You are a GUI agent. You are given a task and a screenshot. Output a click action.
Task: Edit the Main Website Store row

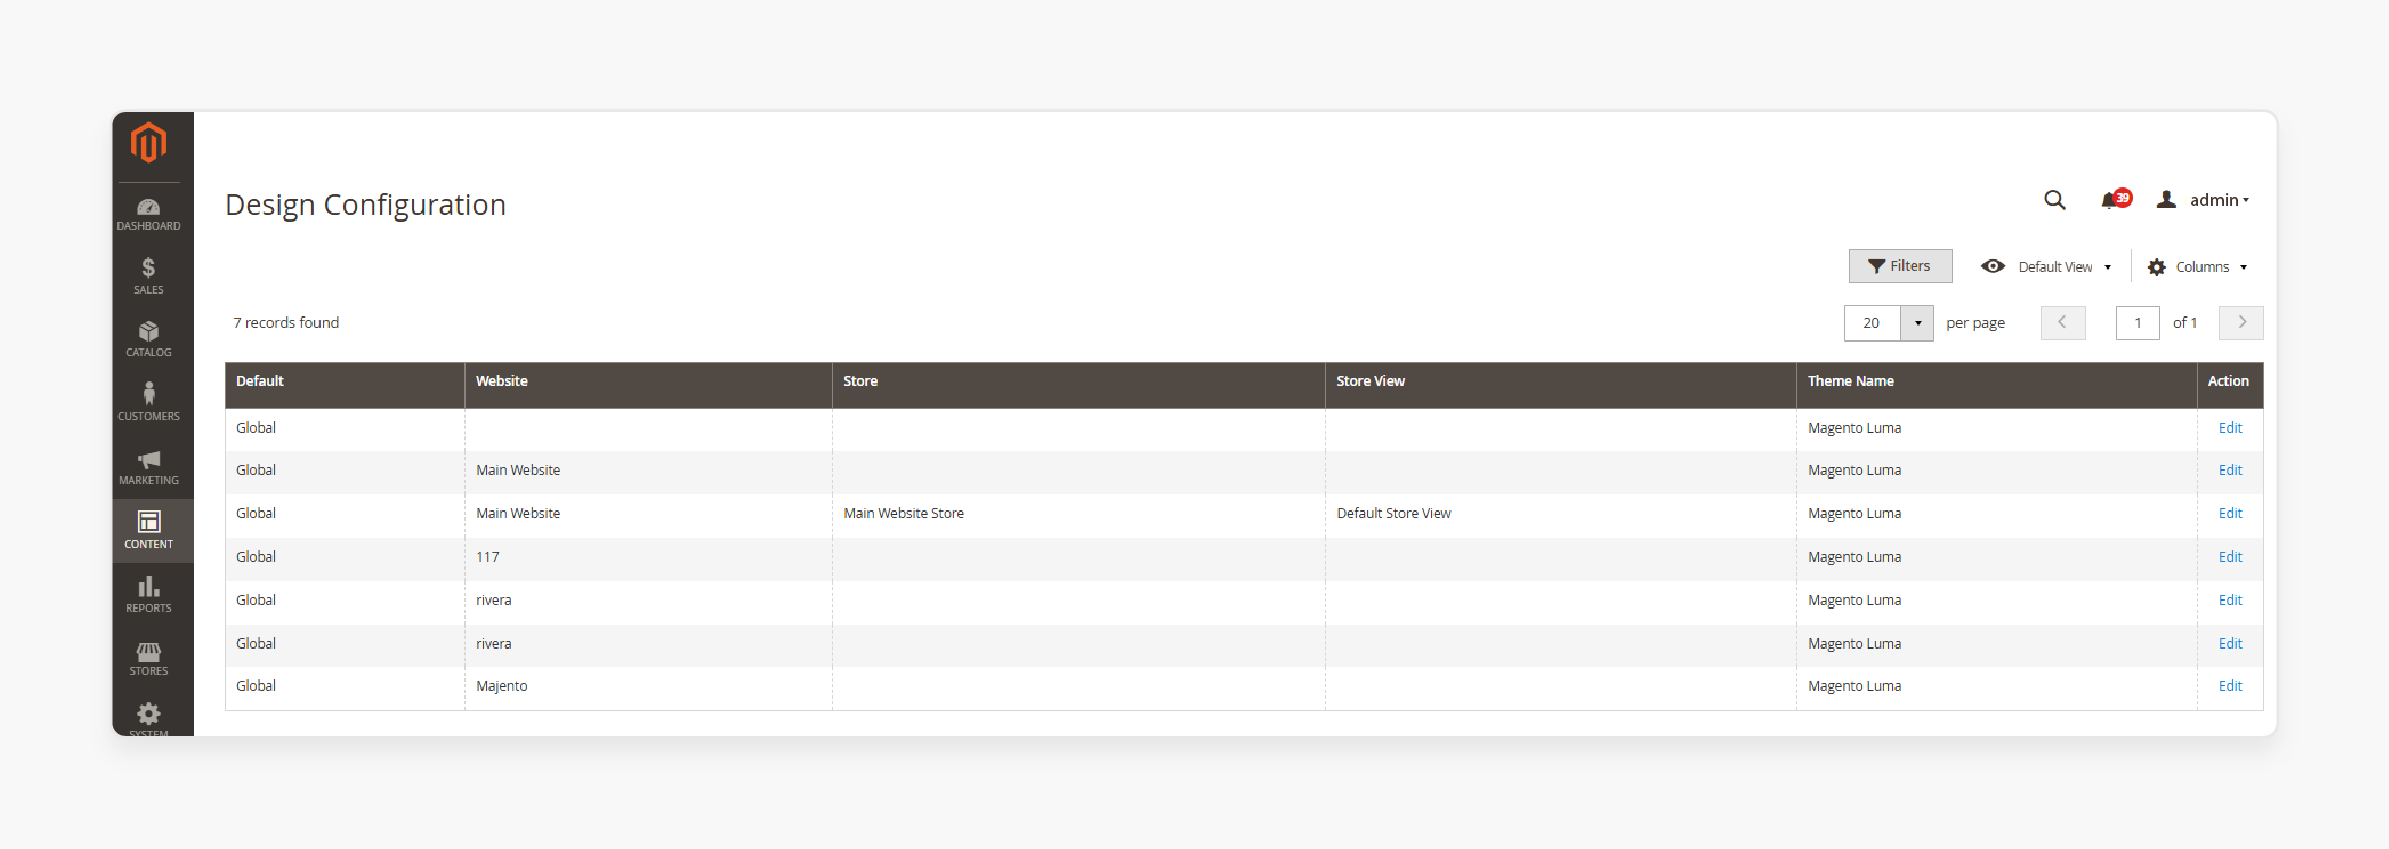tap(2230, 513)
